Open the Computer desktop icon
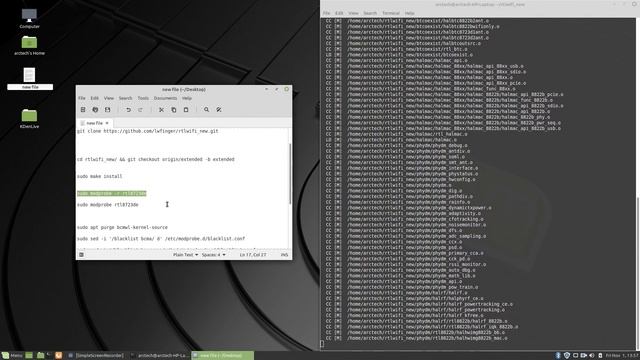 [x=29, y=18]
